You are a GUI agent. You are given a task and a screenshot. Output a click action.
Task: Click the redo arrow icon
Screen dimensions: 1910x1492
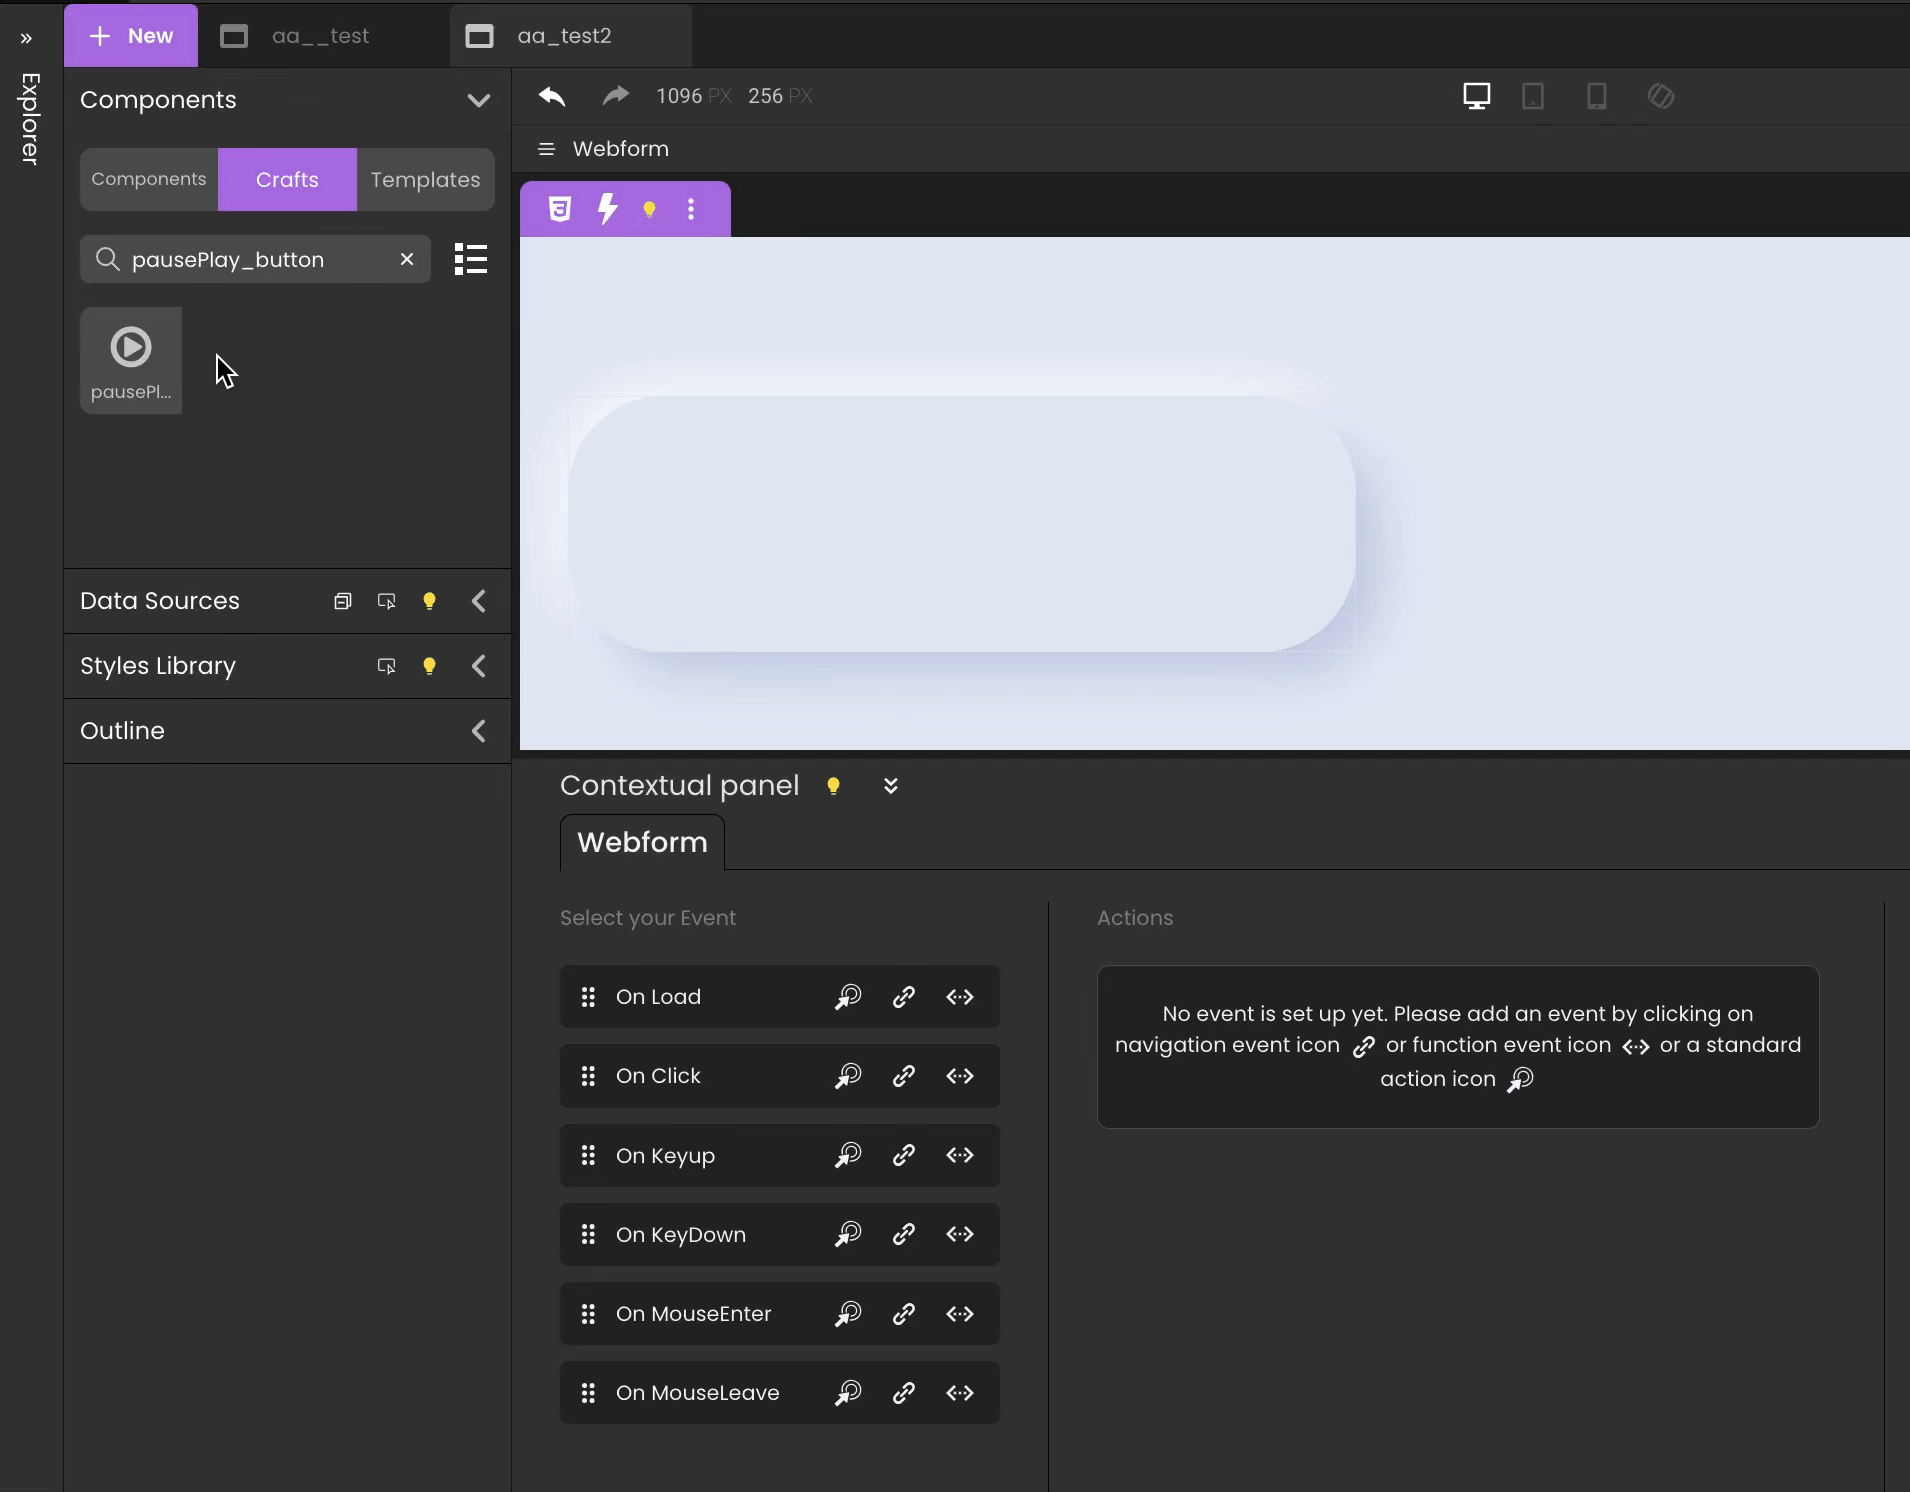click(x=615, y=96)
